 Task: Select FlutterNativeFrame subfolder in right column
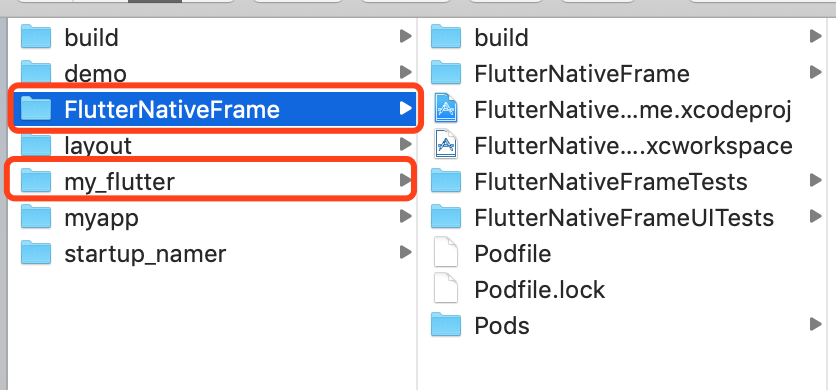(x=626, y=73)
